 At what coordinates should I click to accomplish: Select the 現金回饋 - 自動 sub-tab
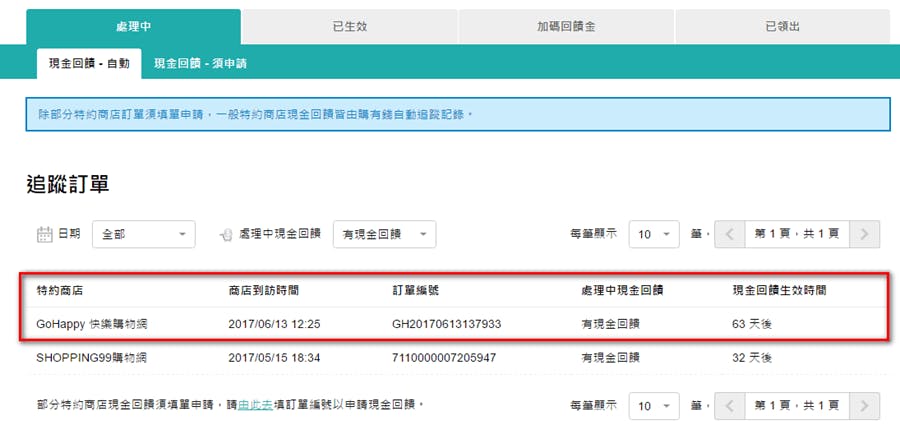tap(89, 64)
